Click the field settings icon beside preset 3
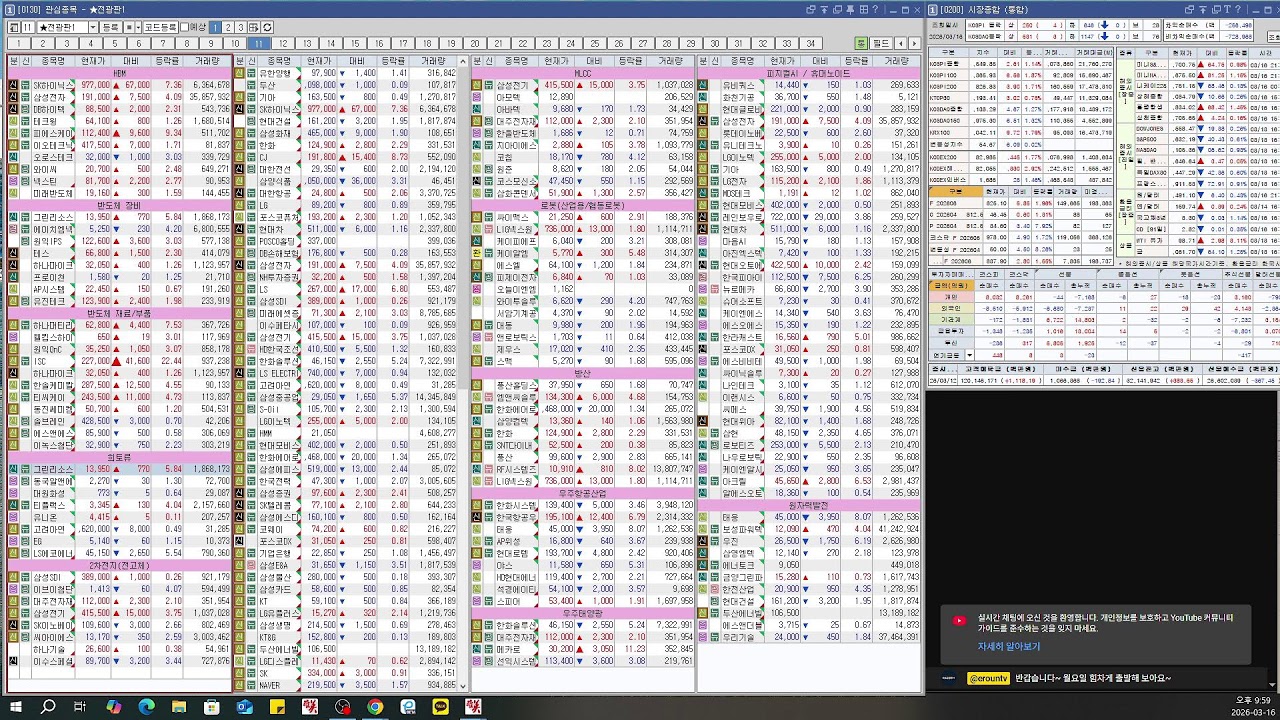The width and height of the screenshot is (1280, 720). [x=254, y=27]
